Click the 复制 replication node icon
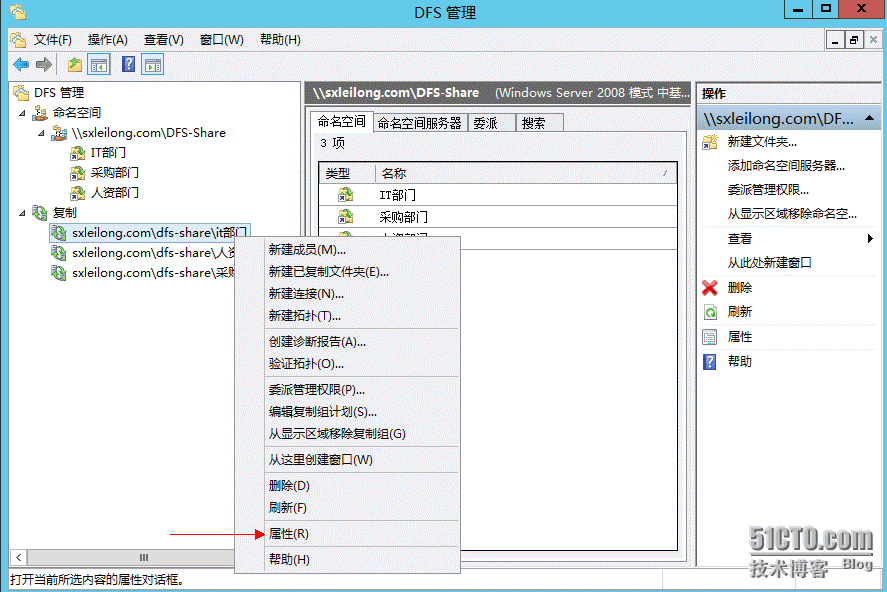The image size is (887, 592). 40,213
